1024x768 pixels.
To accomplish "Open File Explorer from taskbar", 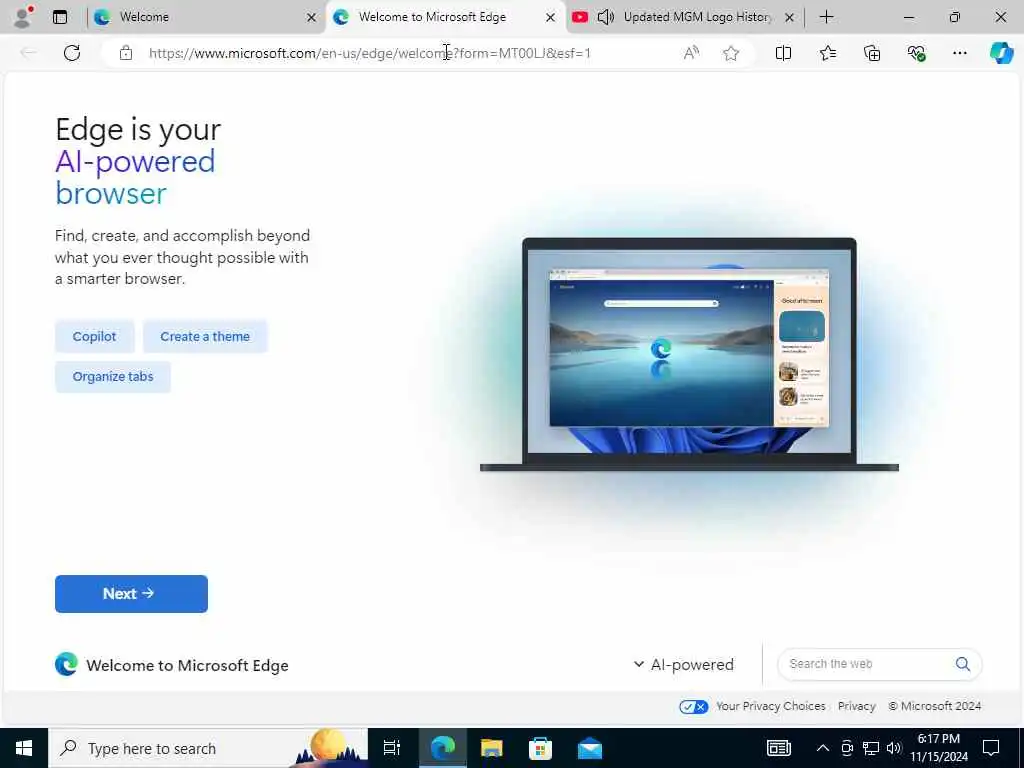I will pyautogui.click(x=491, y=748).
